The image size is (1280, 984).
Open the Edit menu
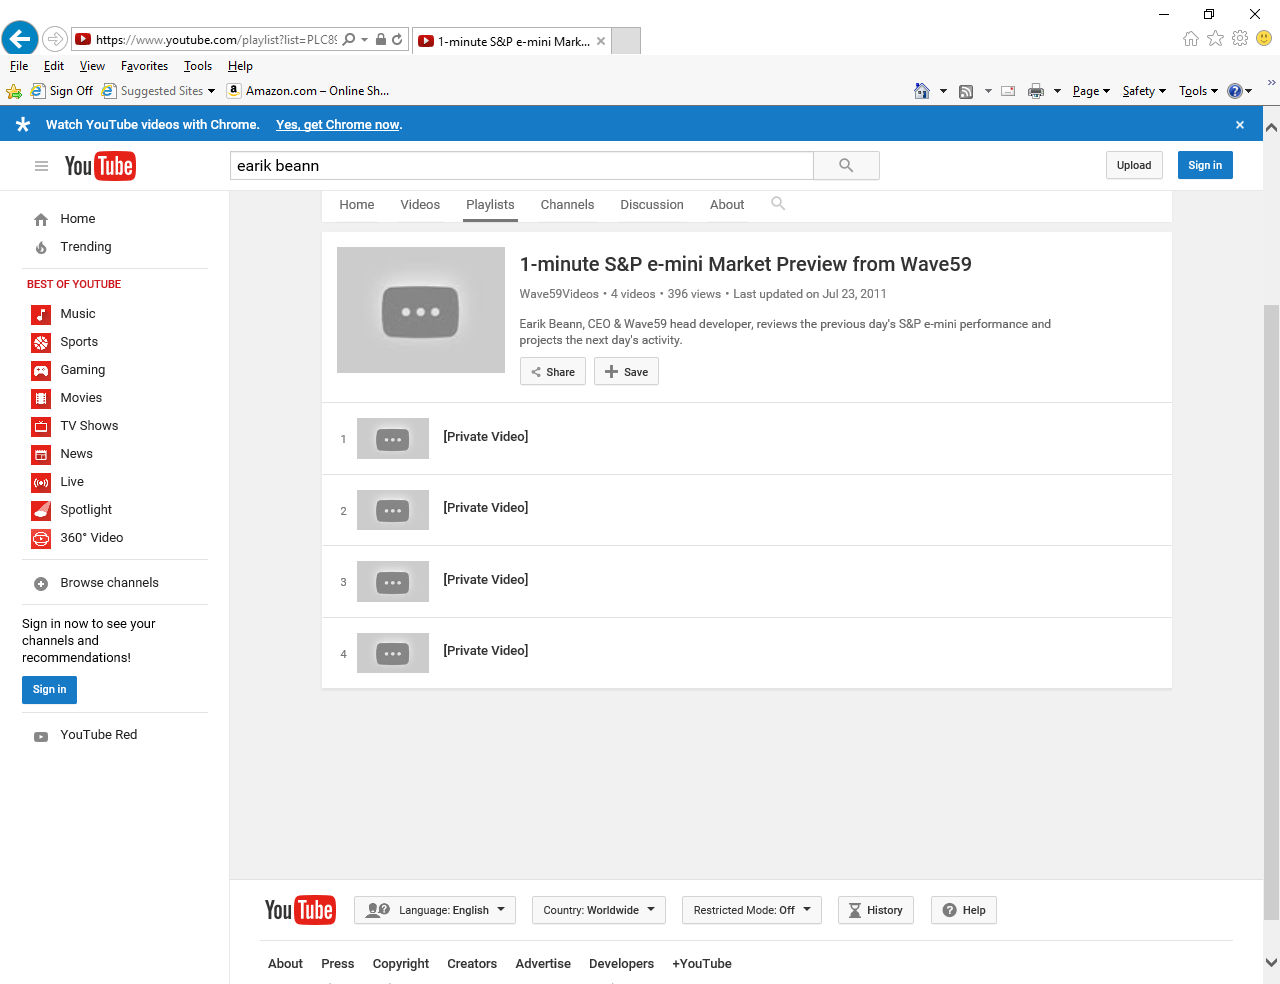[x=54, y=66]
